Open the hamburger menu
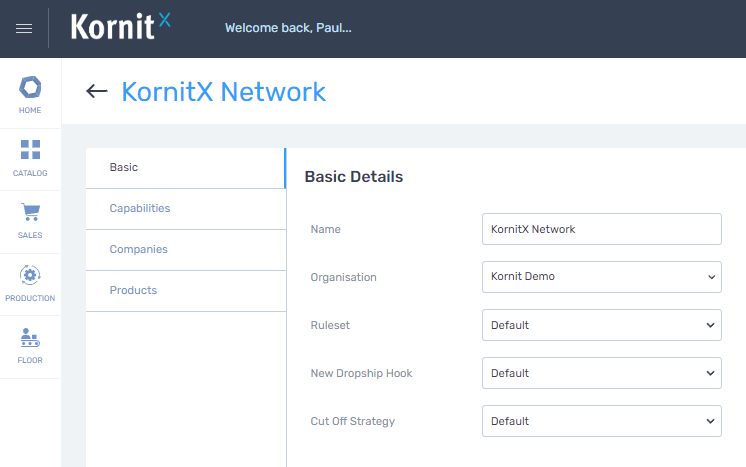The width and height of the screenshot is (746, 467). (x=24, y=29)
